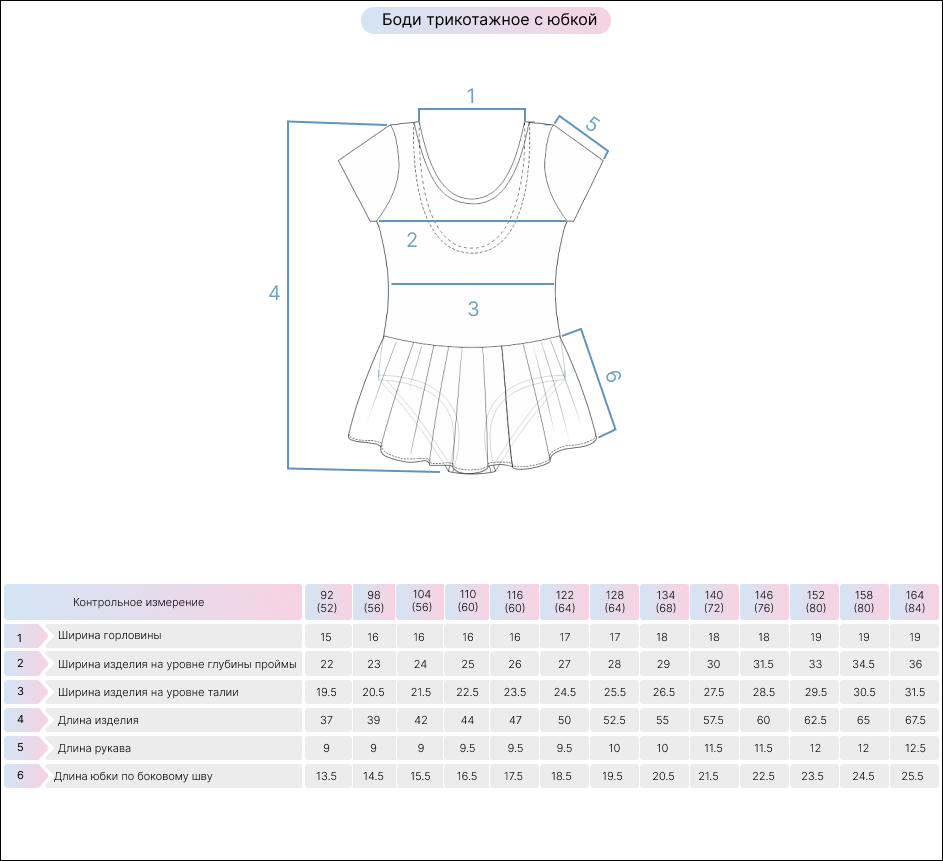Select the 128 (64) size column header

pos(614,602)
